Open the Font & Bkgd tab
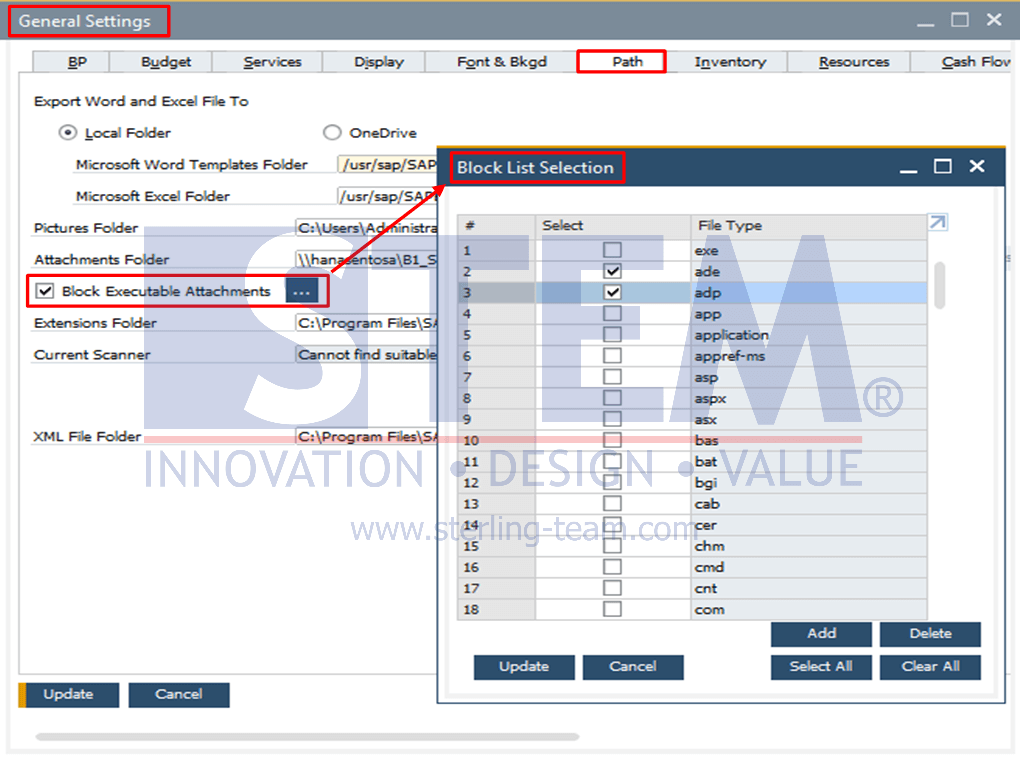Image resolution: width=1020 pixels, height=757 pixels. (502, 62)
